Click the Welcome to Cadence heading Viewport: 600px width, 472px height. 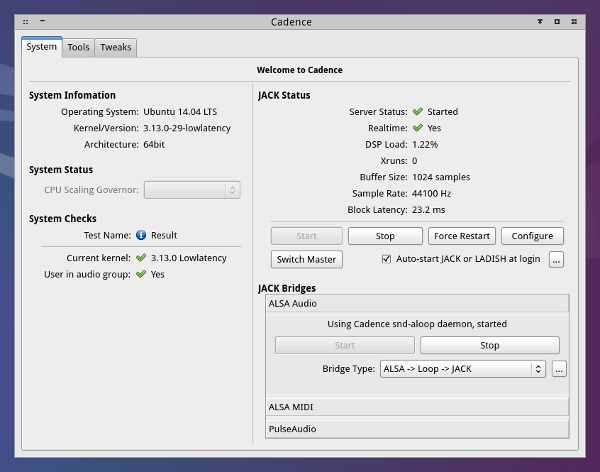[x=300, y=70]
